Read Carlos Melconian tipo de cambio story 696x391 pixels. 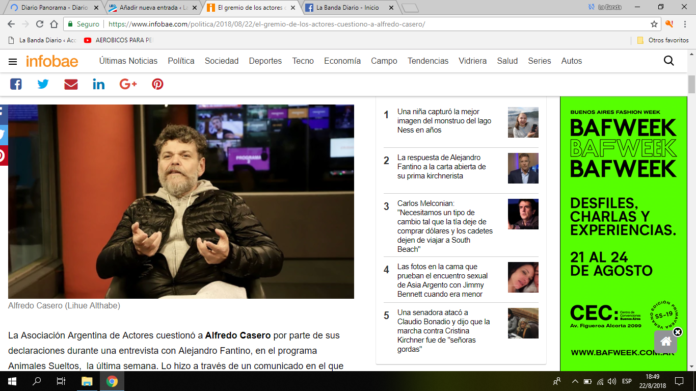point(445,226)
